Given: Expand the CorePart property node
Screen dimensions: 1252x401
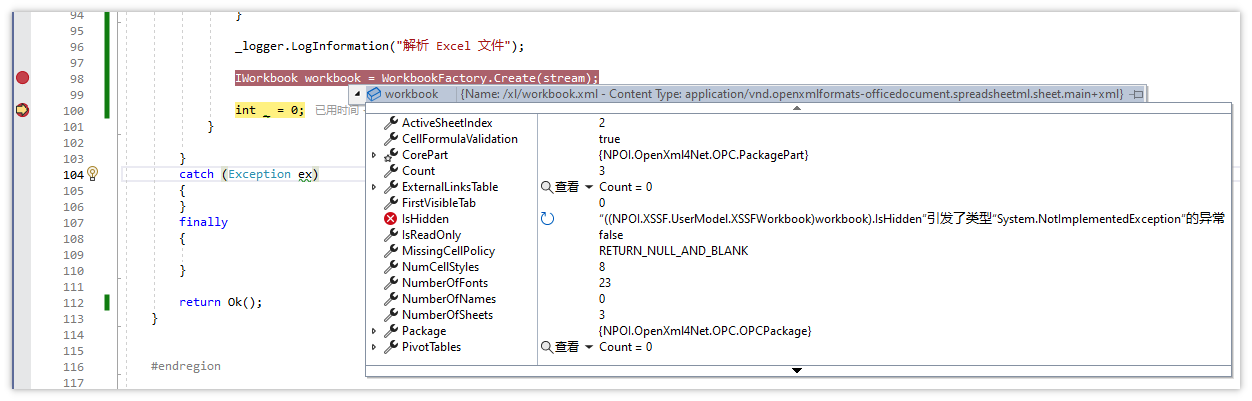Looking at the screenshot, I should click(x=374, y=155).
